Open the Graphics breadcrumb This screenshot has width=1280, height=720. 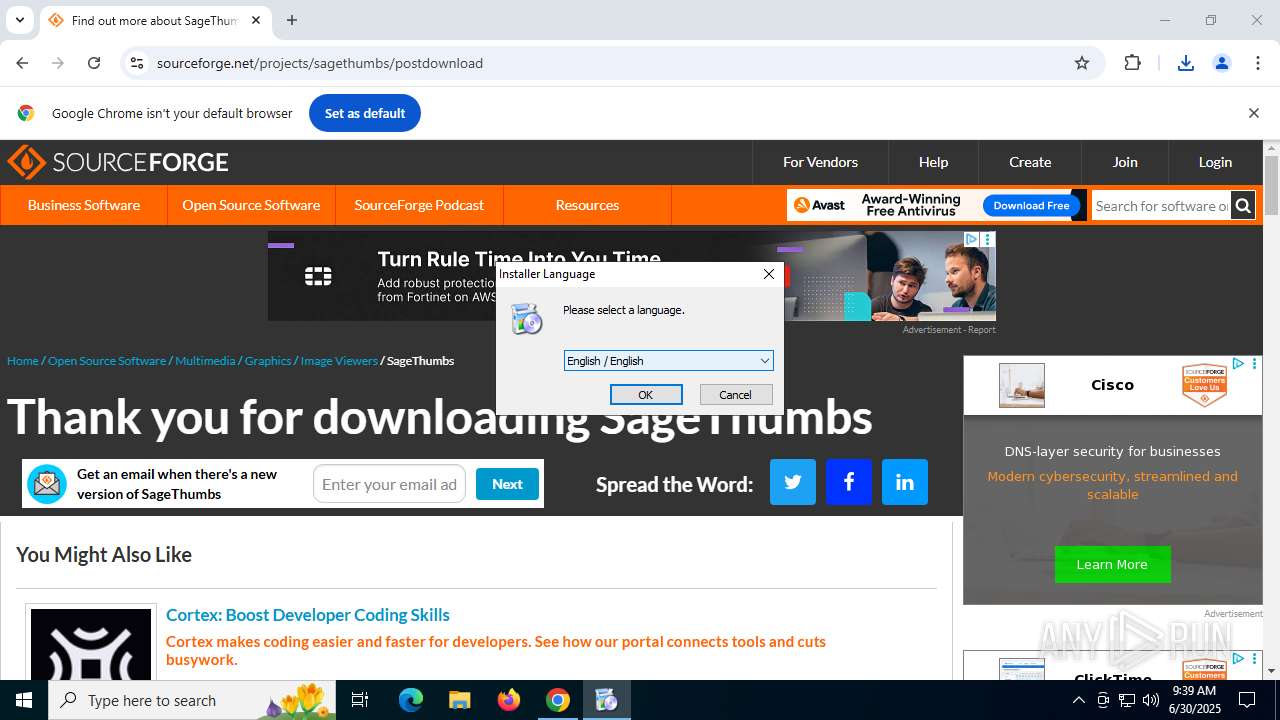(x=268, y=361)
